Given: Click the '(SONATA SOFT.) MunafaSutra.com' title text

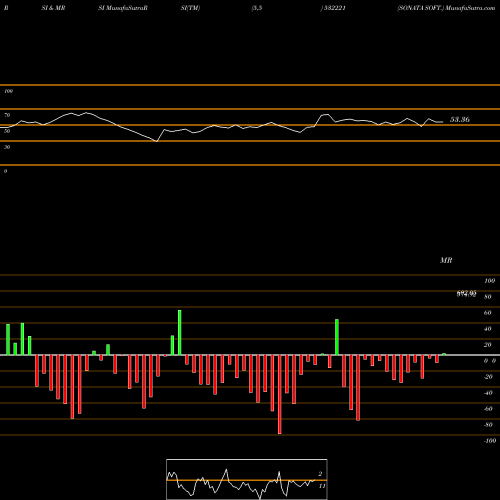Looking at the screenshot, I should (446, 8).
